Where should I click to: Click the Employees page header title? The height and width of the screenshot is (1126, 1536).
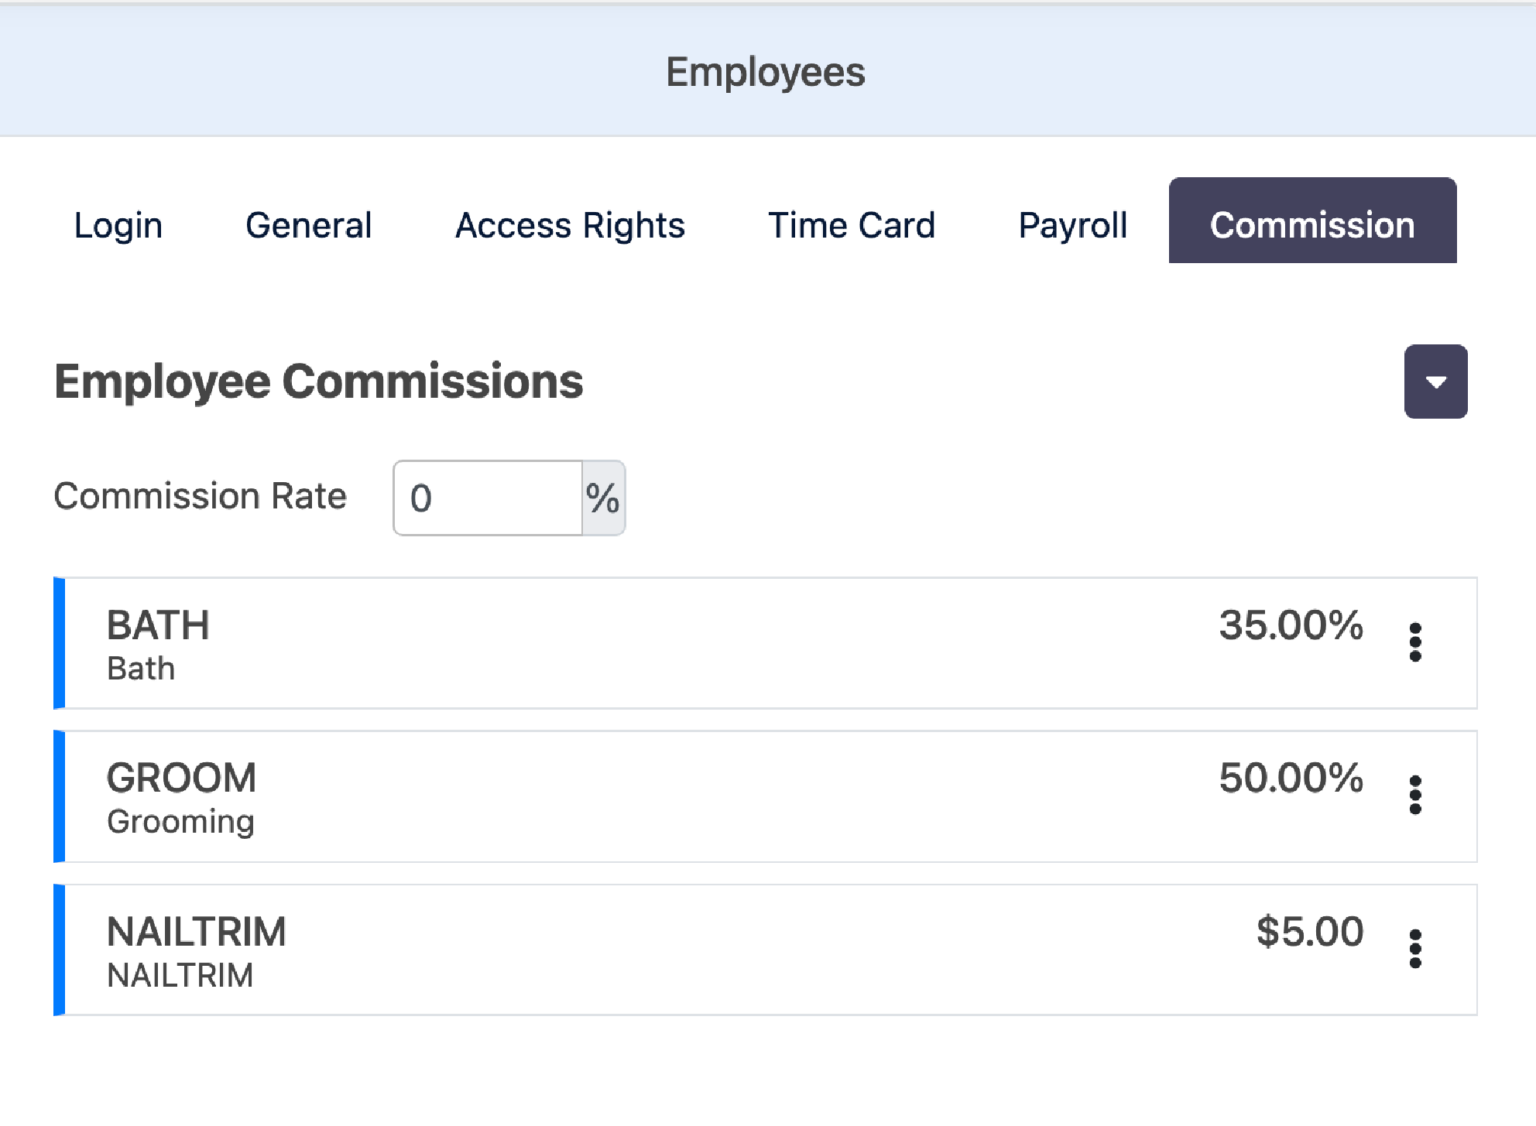click(x=766, y=72)
